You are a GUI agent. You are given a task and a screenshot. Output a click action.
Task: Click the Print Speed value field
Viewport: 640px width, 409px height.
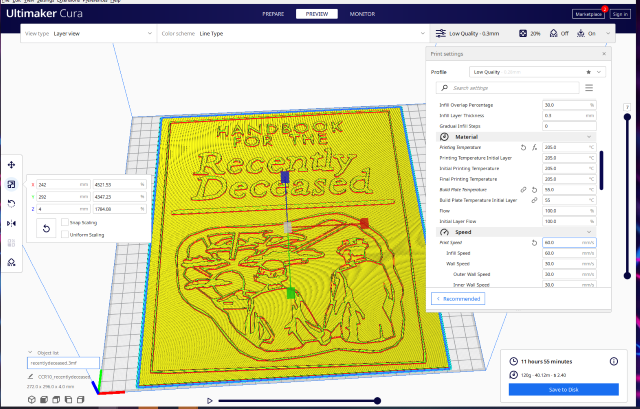[x=569, y=242]
